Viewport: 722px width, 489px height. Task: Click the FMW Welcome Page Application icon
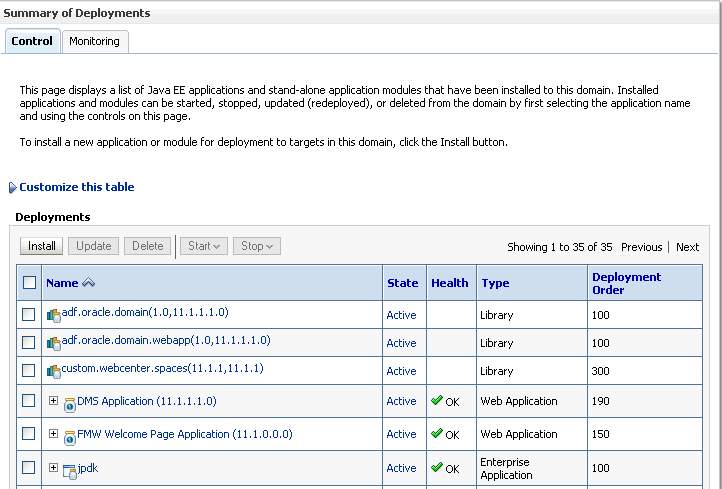tap(70, 437)
